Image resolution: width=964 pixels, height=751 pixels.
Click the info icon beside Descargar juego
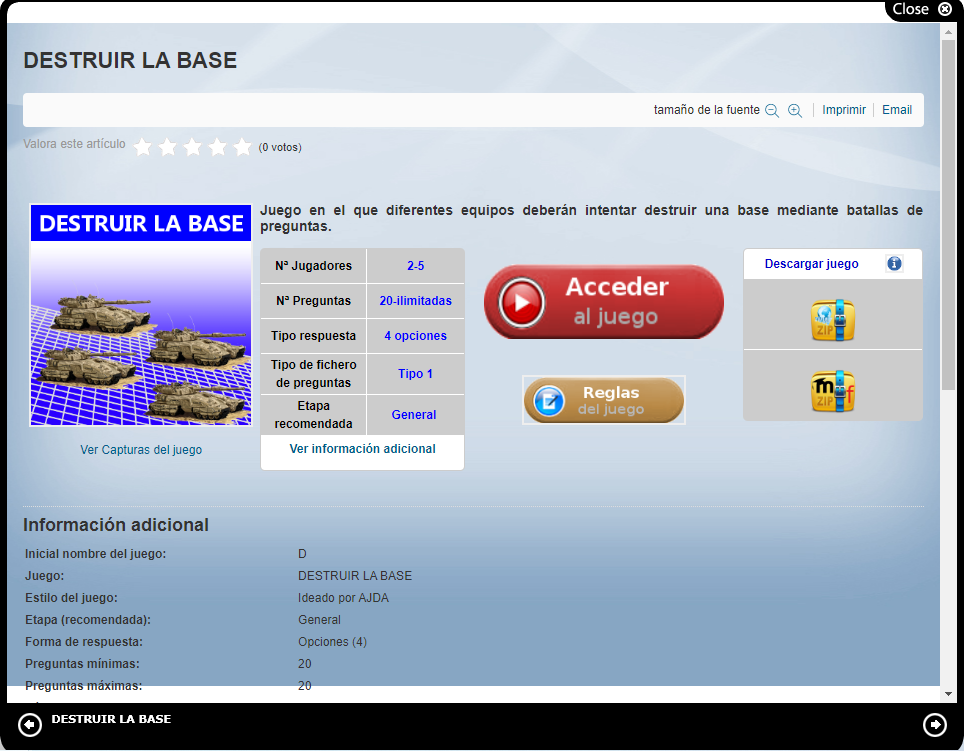point(894,264)
